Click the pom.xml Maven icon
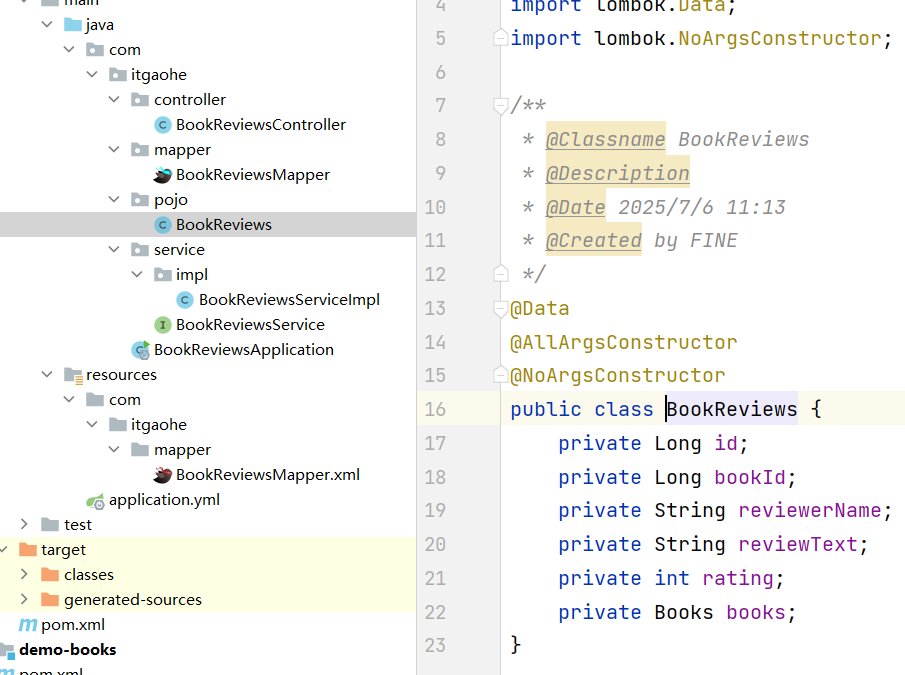 (x=28, y=625)
